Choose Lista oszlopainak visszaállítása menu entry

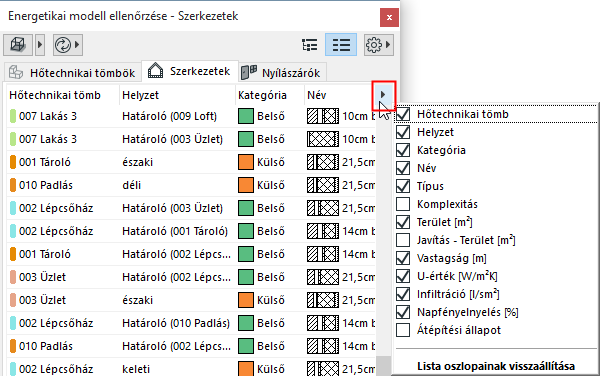click(x=496, y=366)
